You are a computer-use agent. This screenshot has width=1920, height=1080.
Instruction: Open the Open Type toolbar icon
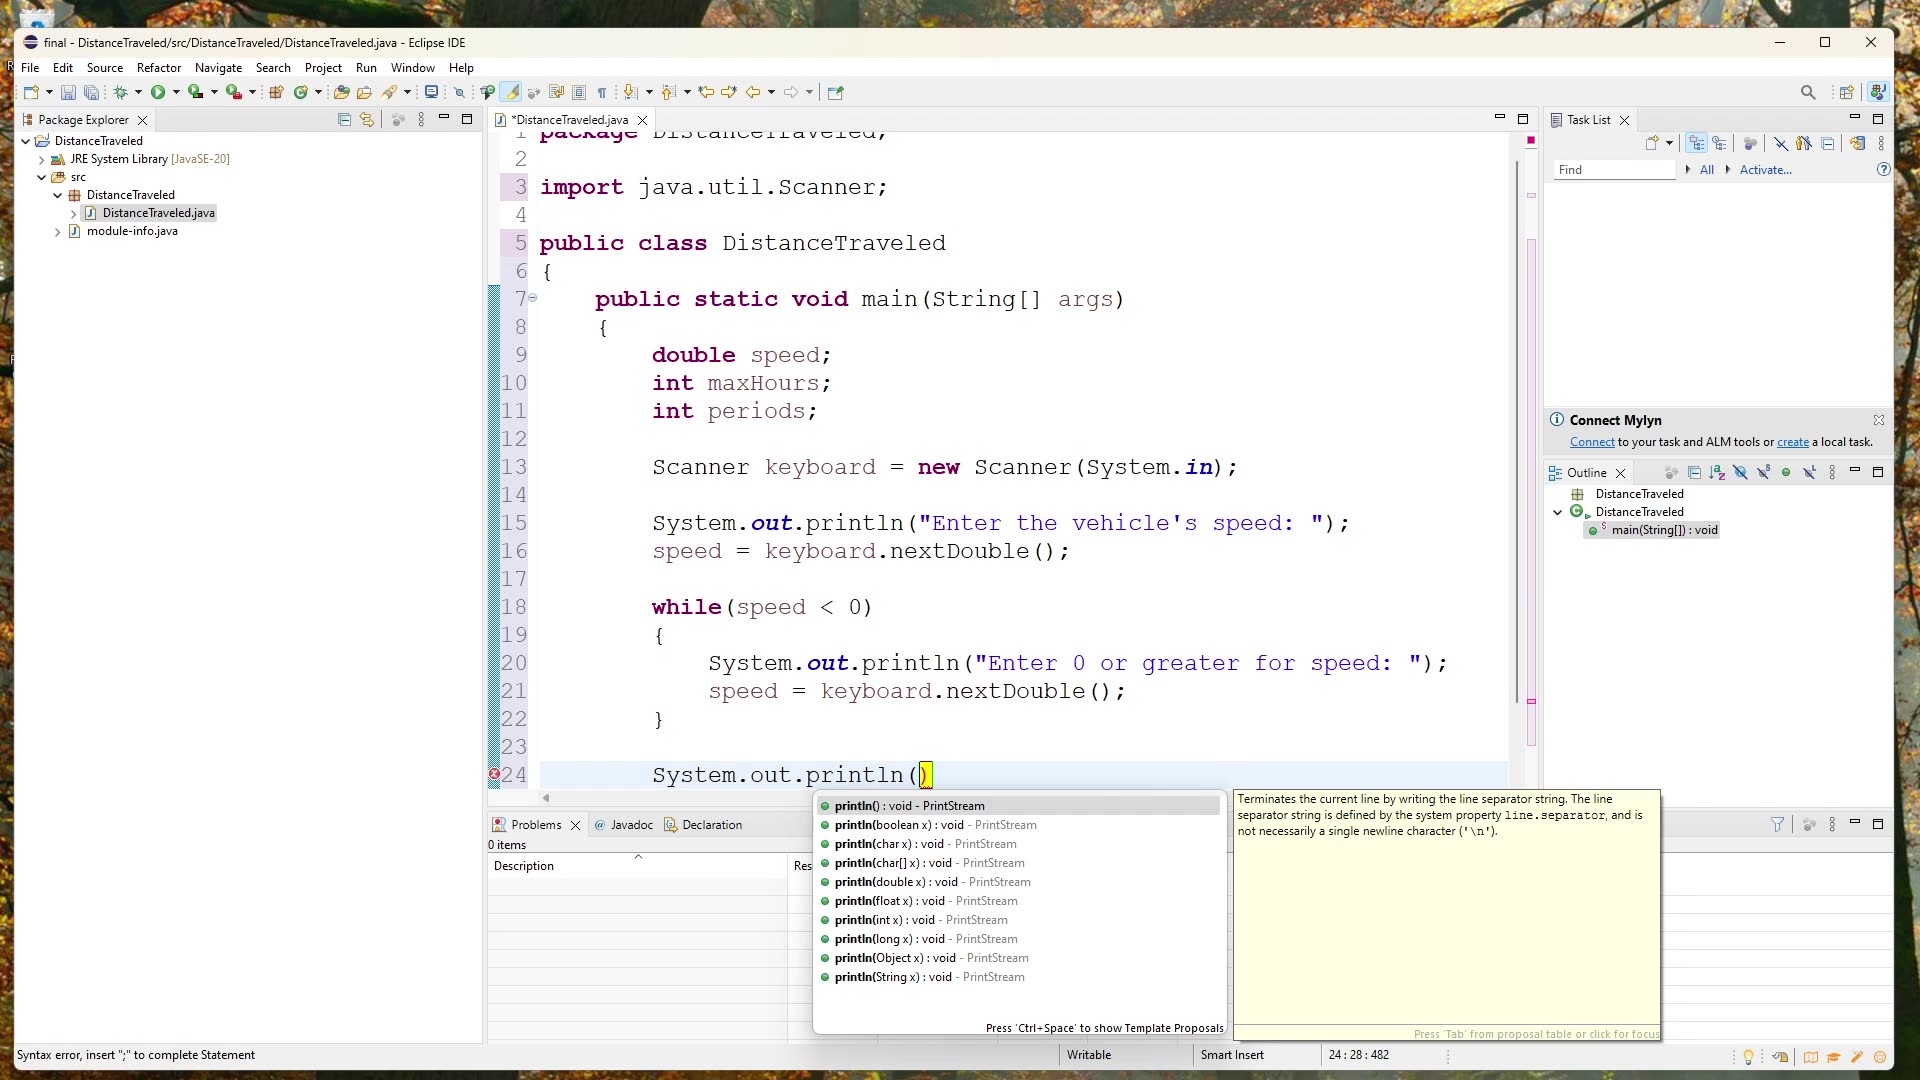[341, 92]
